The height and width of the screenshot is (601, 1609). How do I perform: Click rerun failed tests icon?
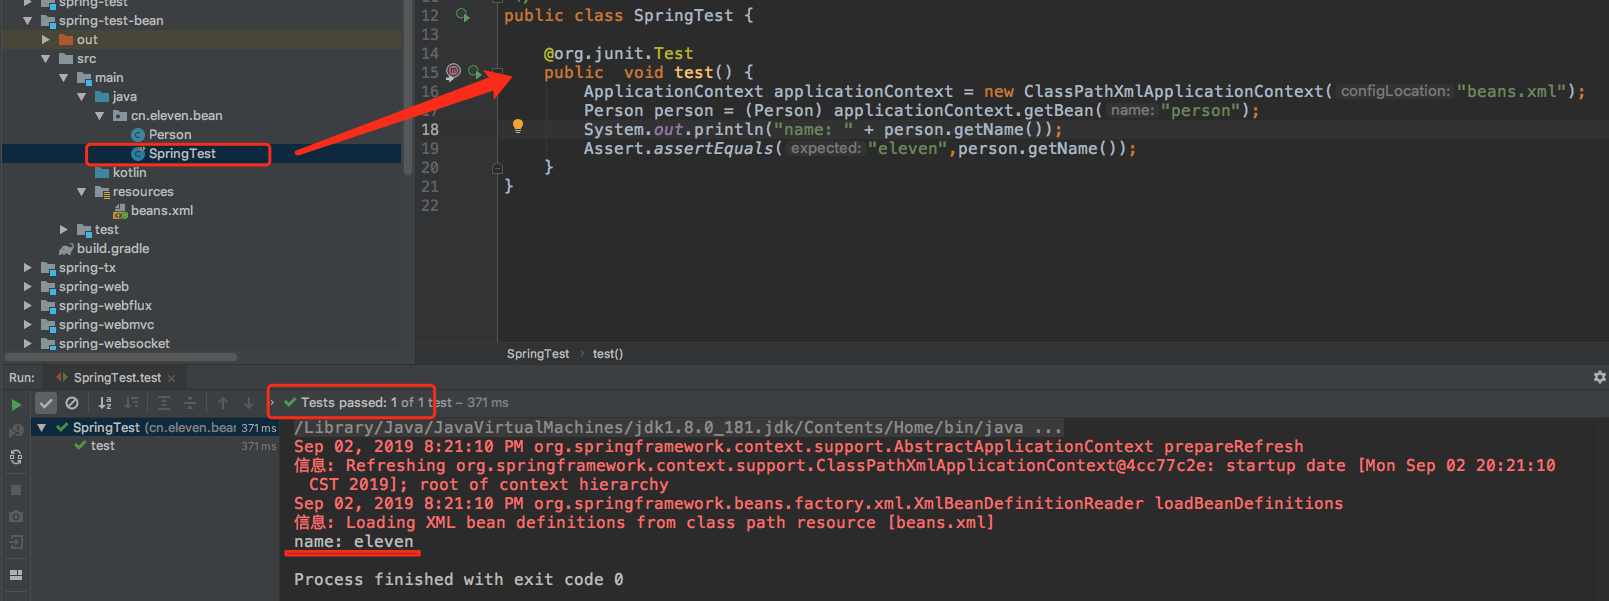16,430
